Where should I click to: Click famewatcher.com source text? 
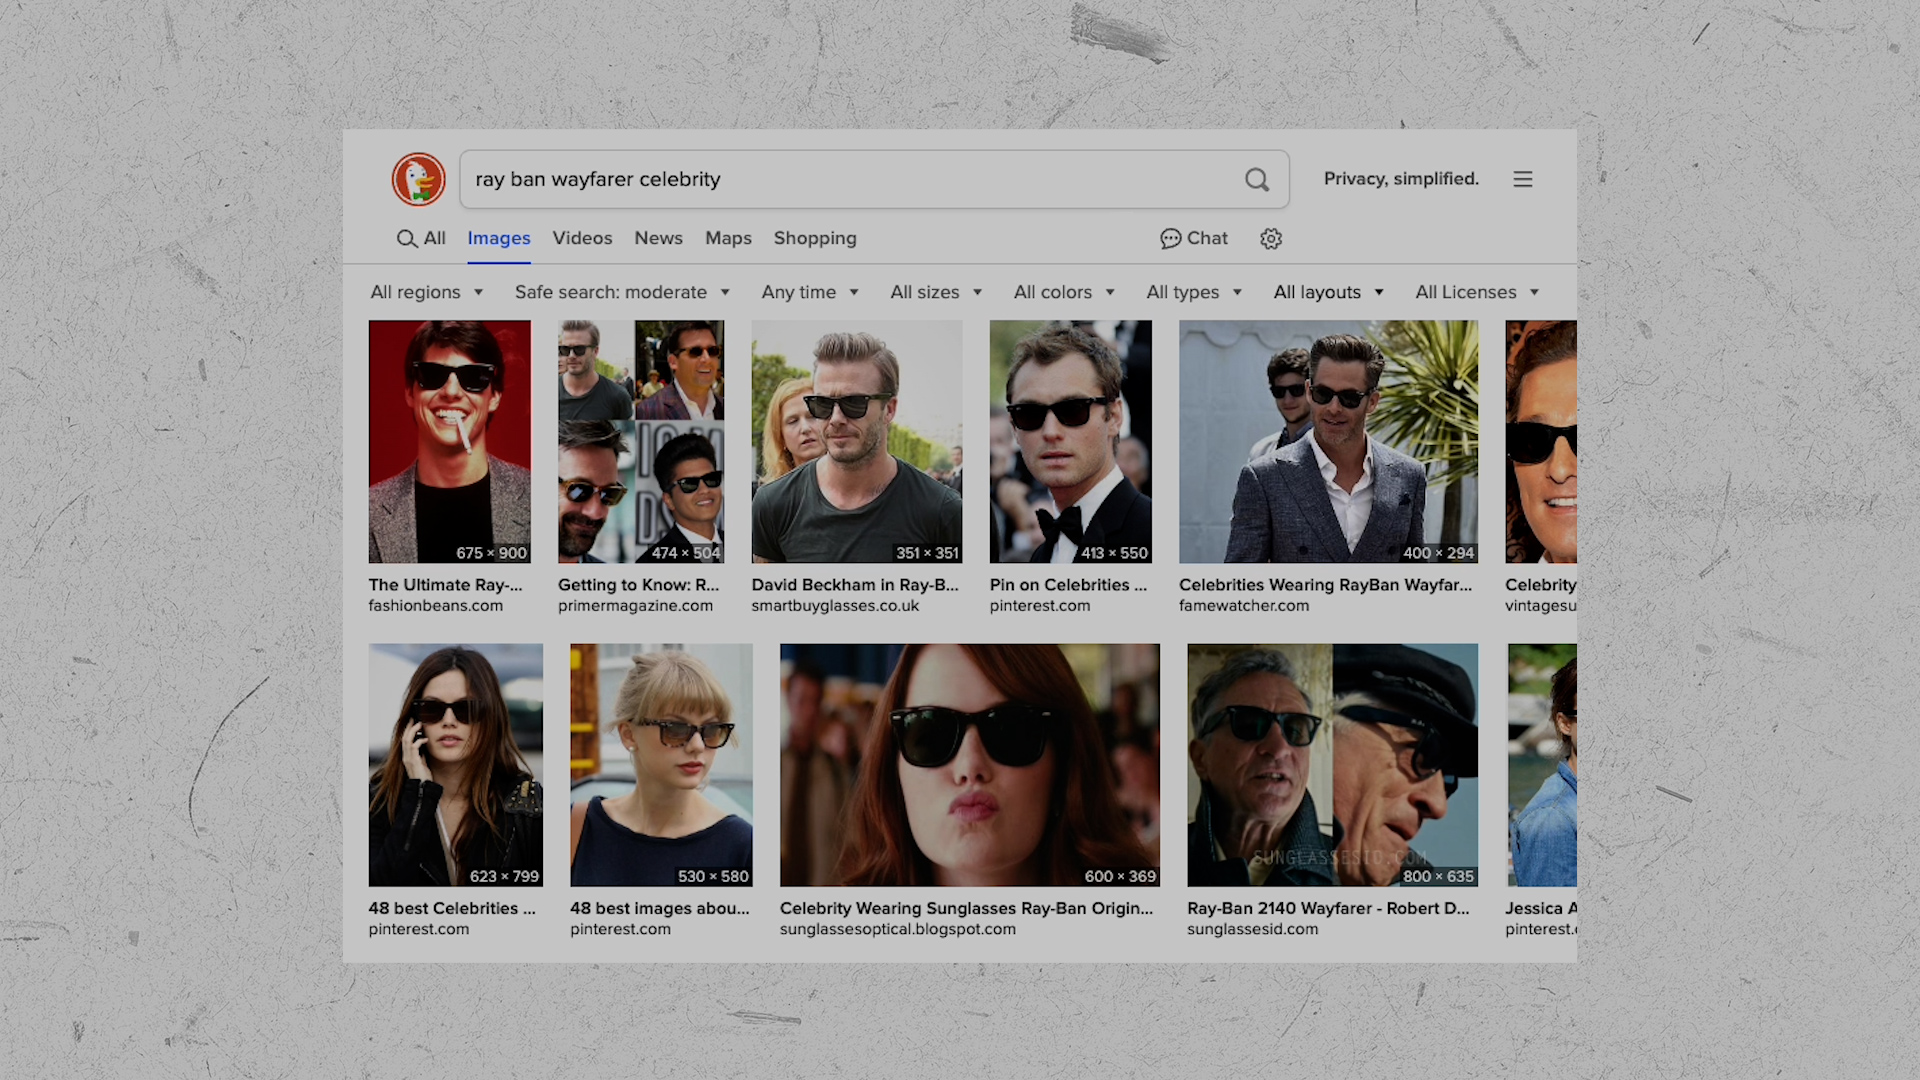(x=1244, y=606)
